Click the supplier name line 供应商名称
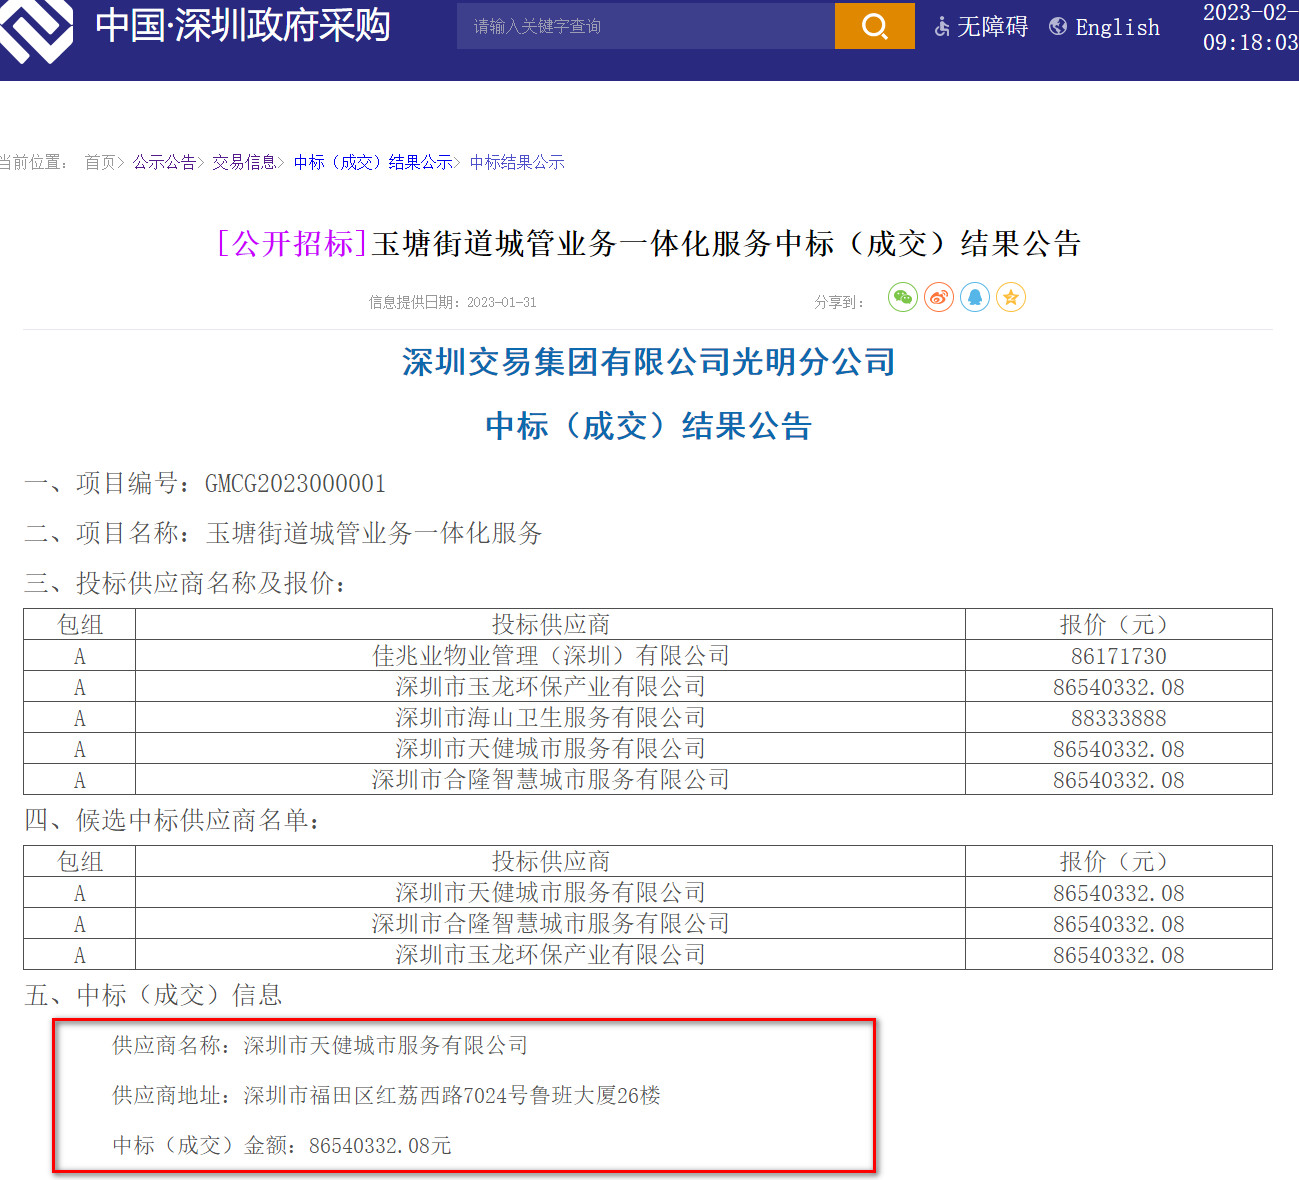Image resolution: width=1299 pixels, height=1180 pixels. coord(320,1046)
